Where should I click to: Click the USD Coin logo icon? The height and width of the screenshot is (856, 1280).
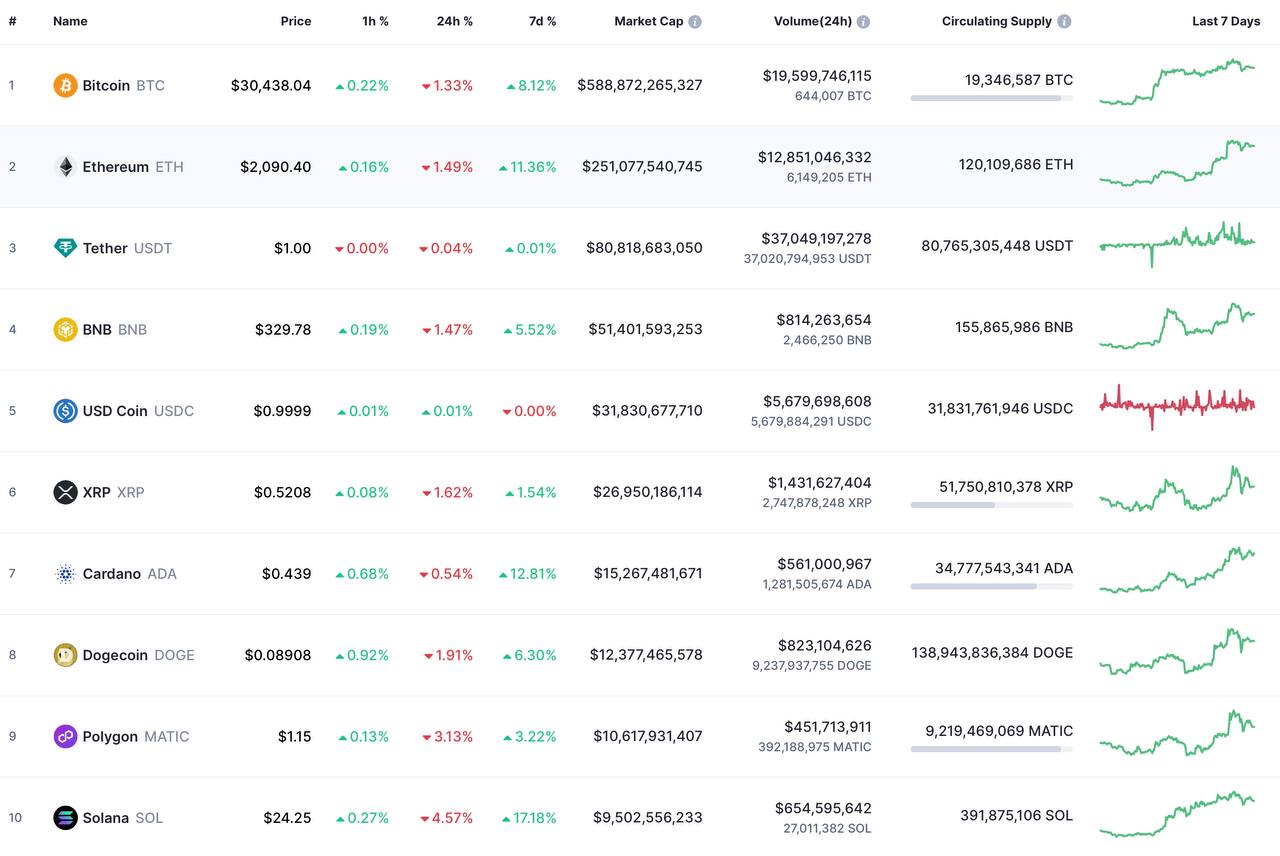click(x=65, y=411)
